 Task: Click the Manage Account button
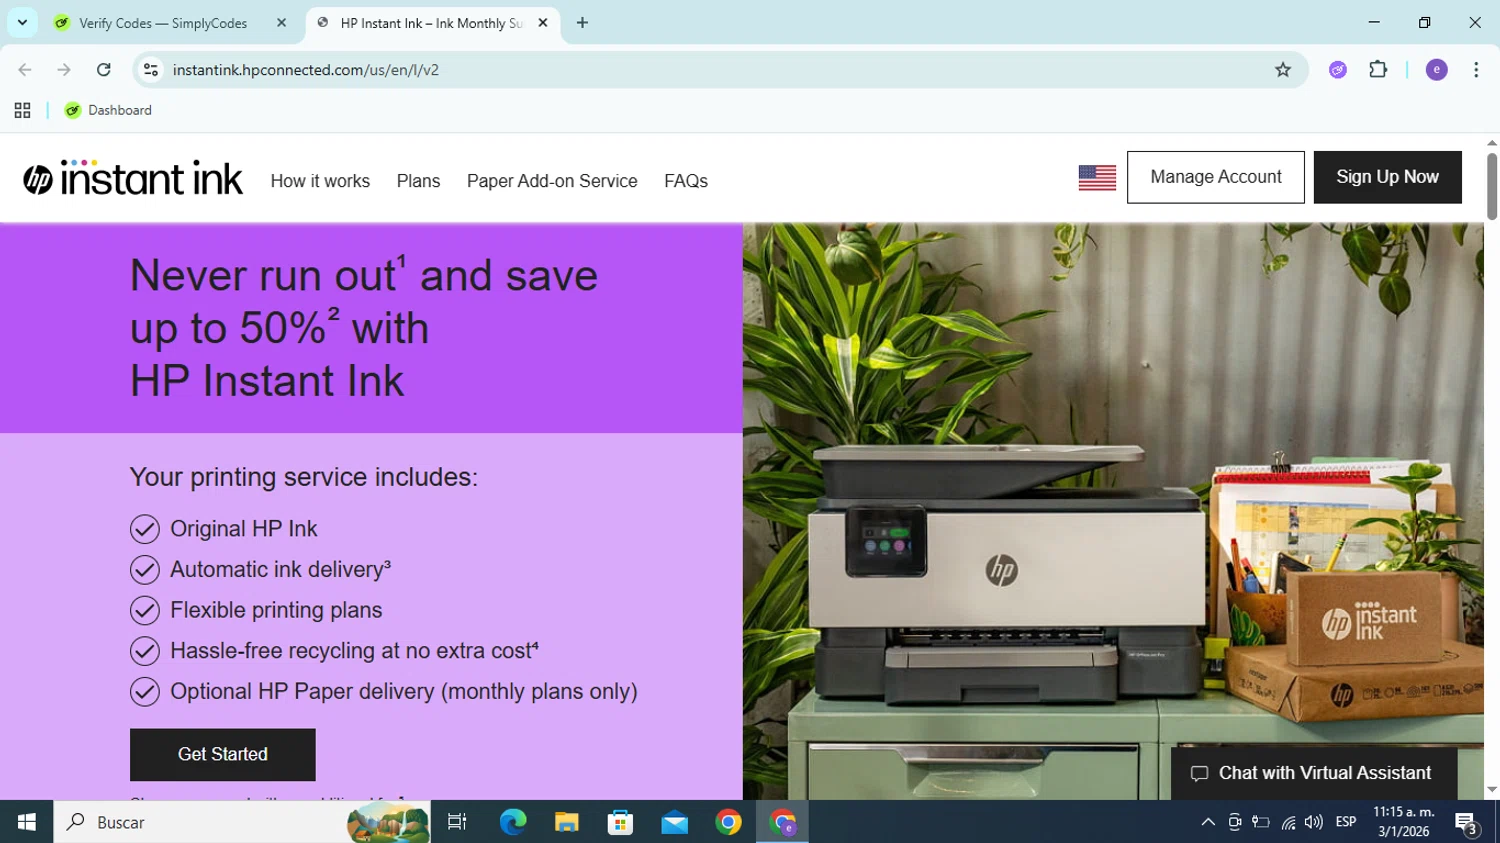1216,177
